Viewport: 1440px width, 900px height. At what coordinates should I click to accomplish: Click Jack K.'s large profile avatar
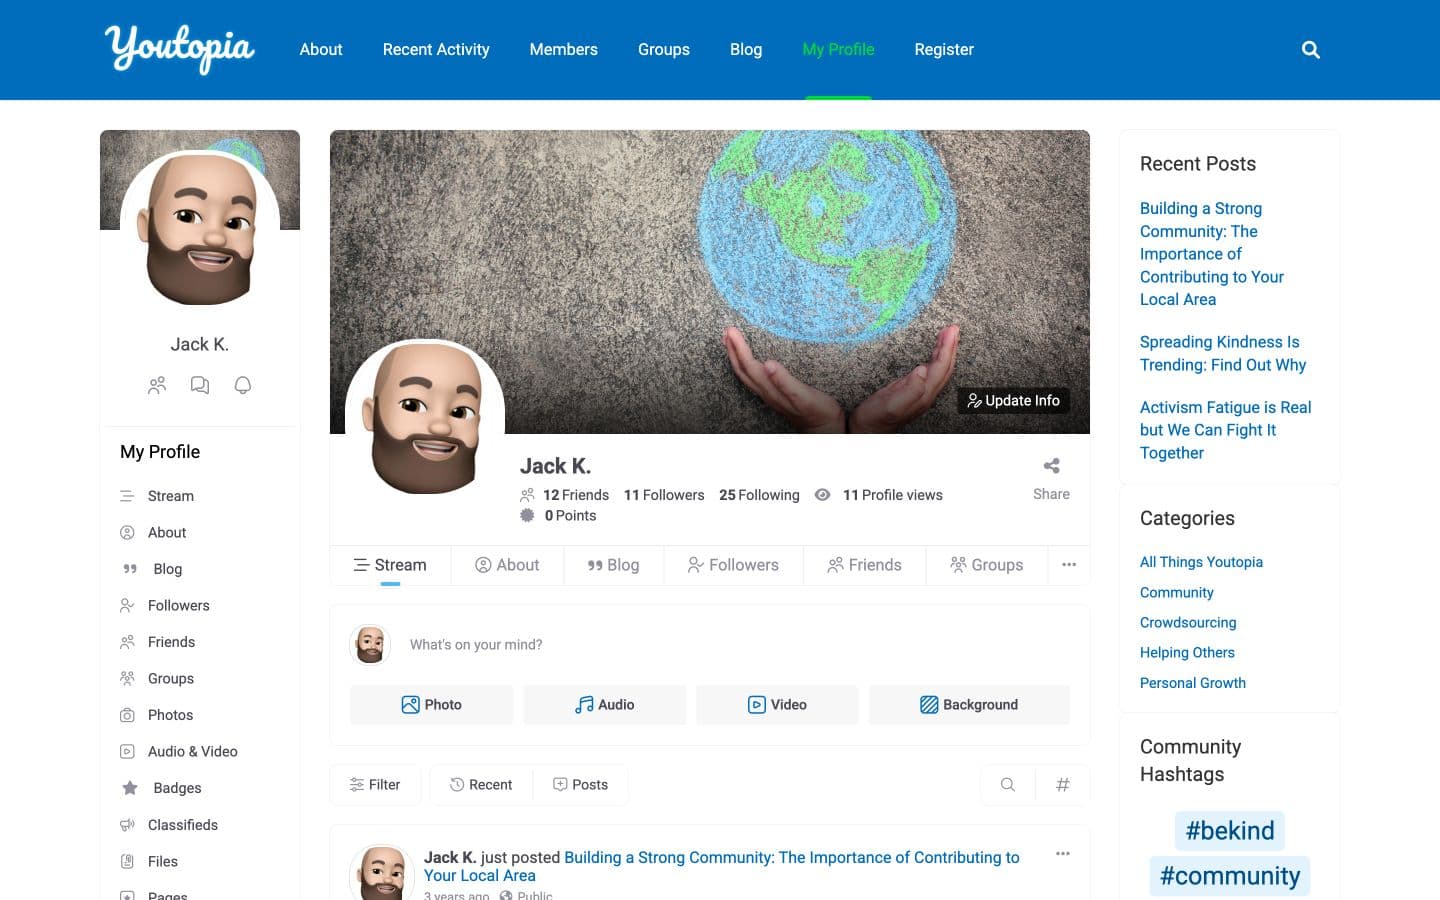click(x=425, y=420)
